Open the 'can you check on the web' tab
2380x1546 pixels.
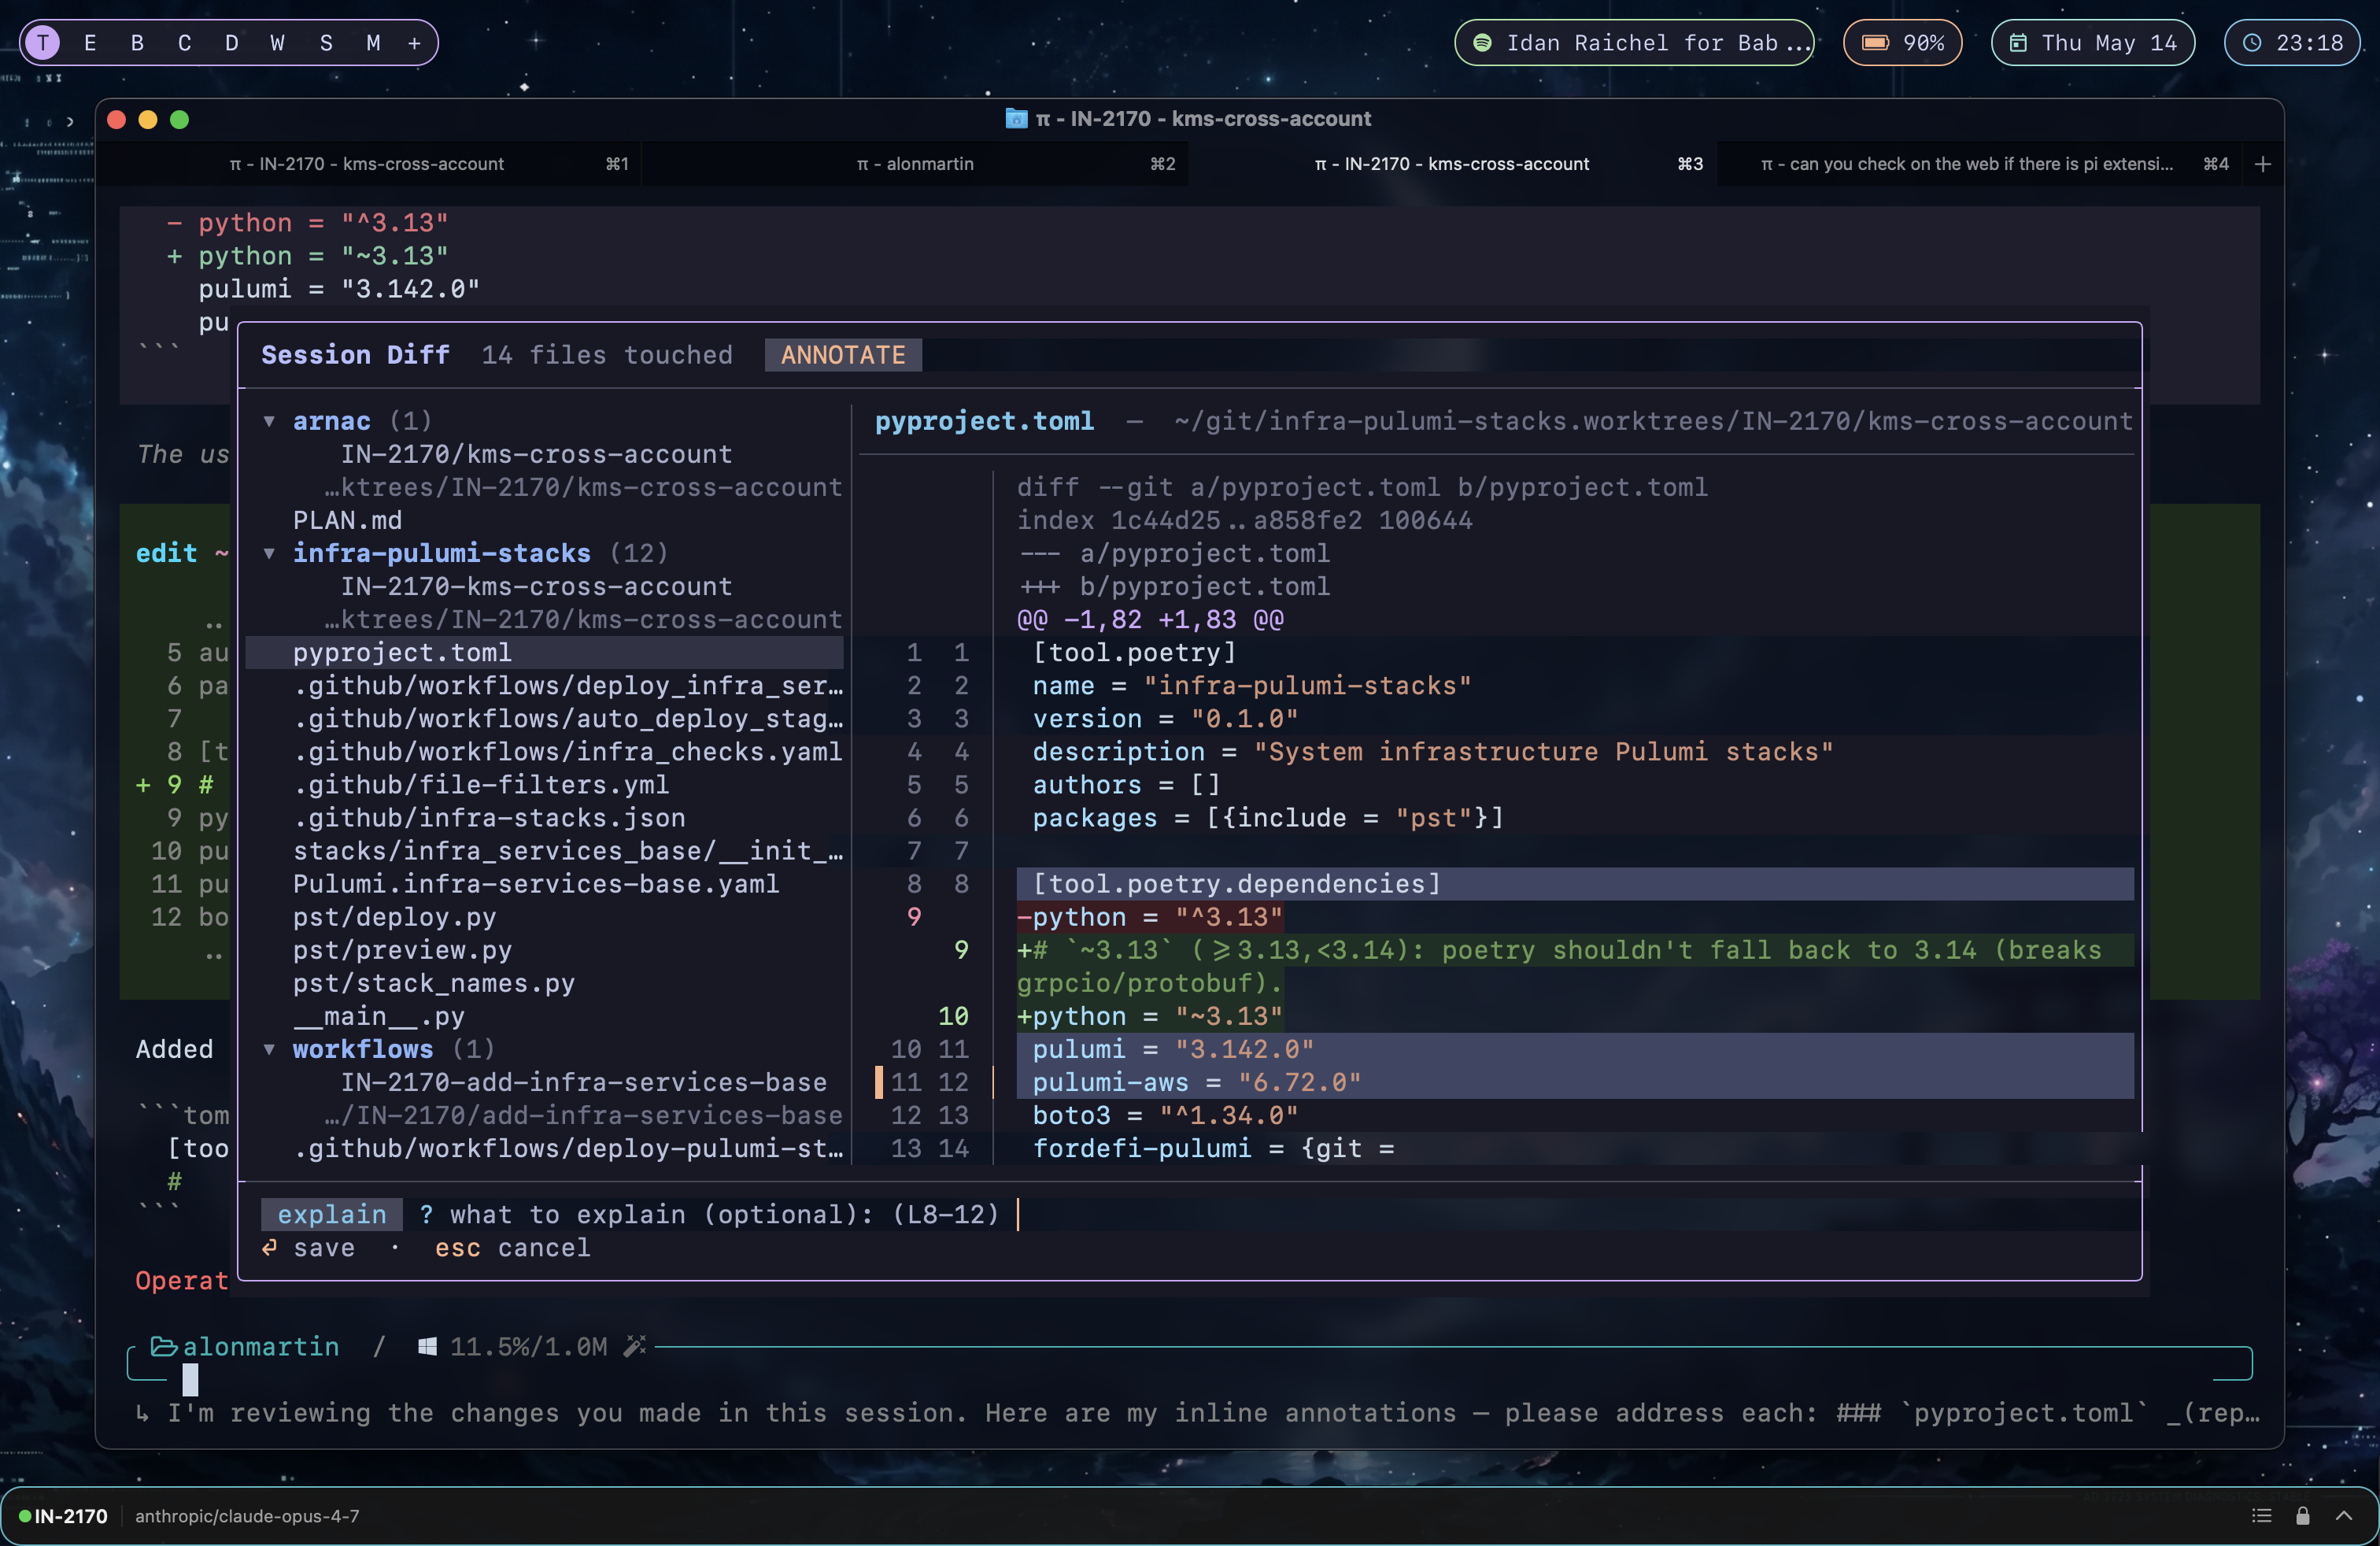click(x=1980, y=164)
